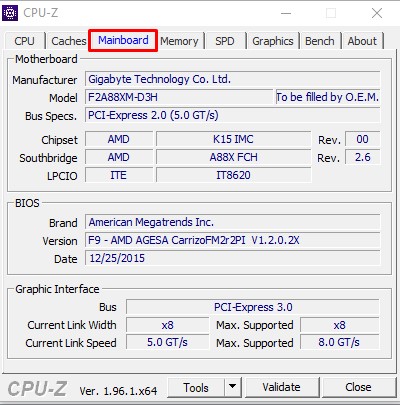Click Graphic Interface Bus PCI-Express 3.0
This screenshot has width=400, height=405.
click(x=253, y=307)
